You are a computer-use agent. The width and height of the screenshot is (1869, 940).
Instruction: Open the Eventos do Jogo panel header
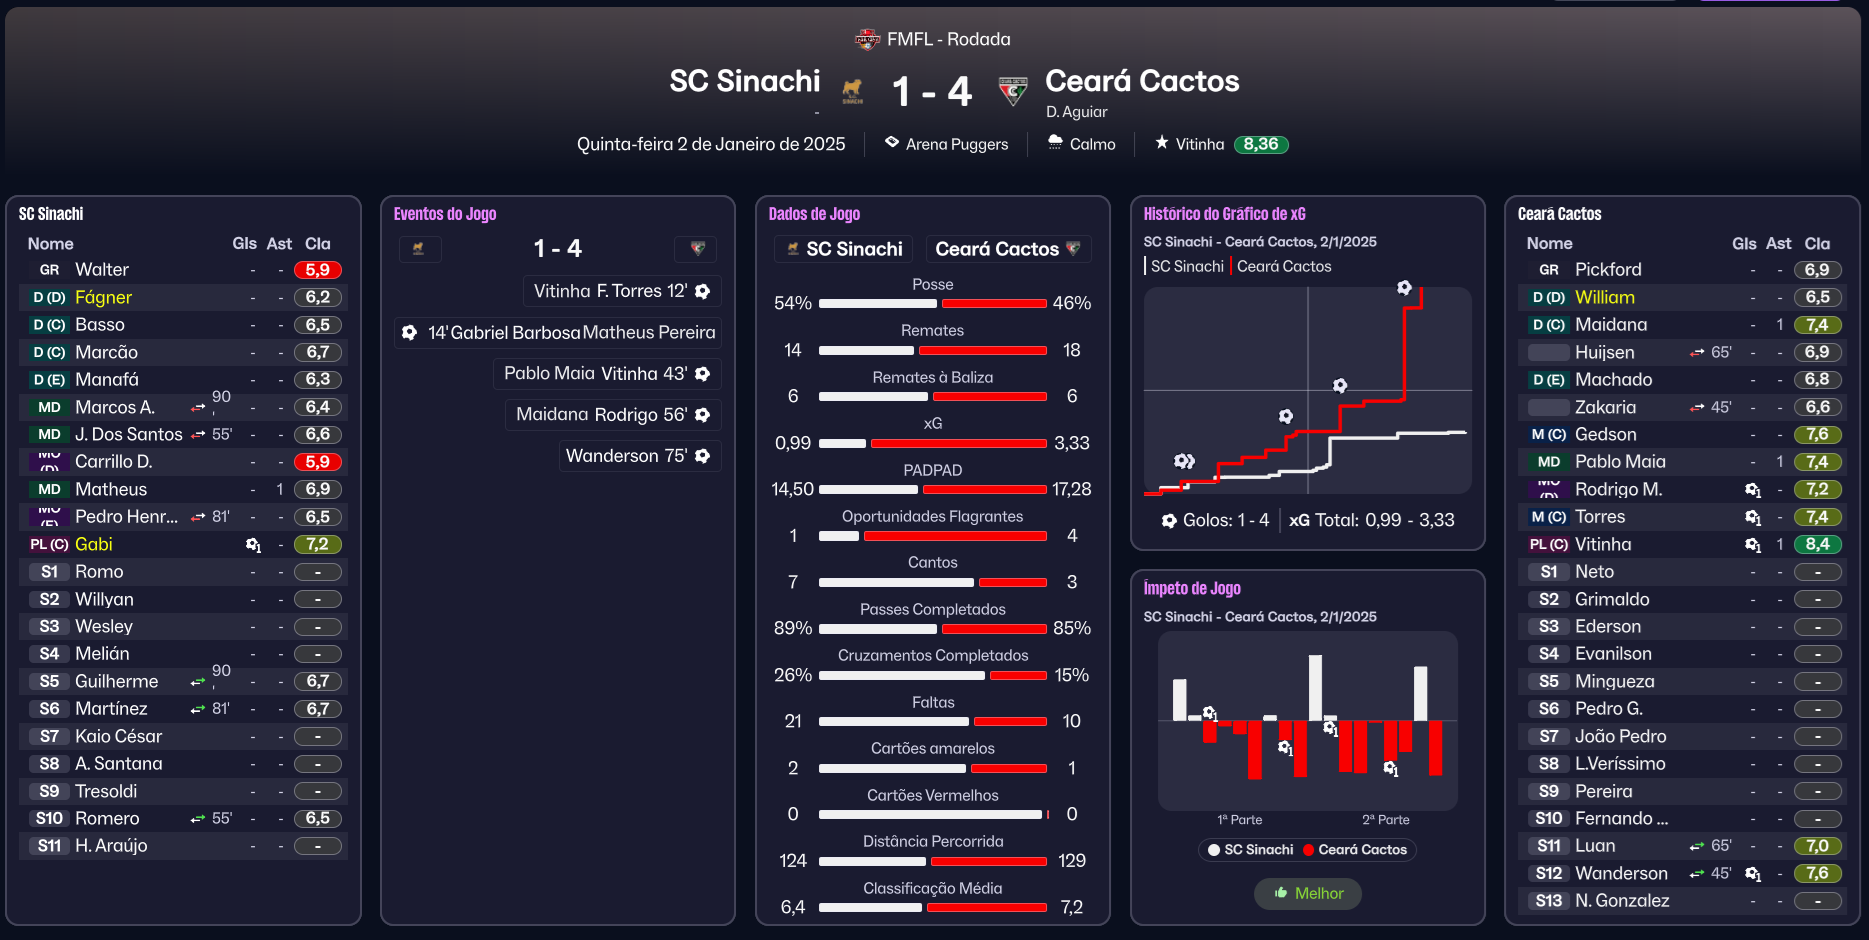[445, 214]
